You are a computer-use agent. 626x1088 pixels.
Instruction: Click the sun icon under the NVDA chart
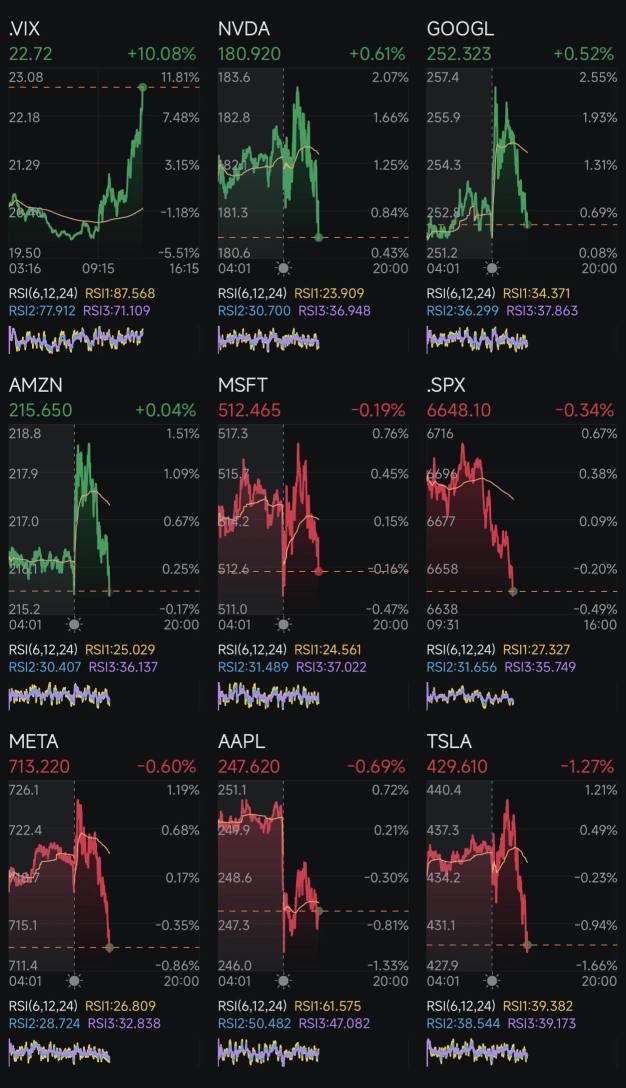coord(283,268)
